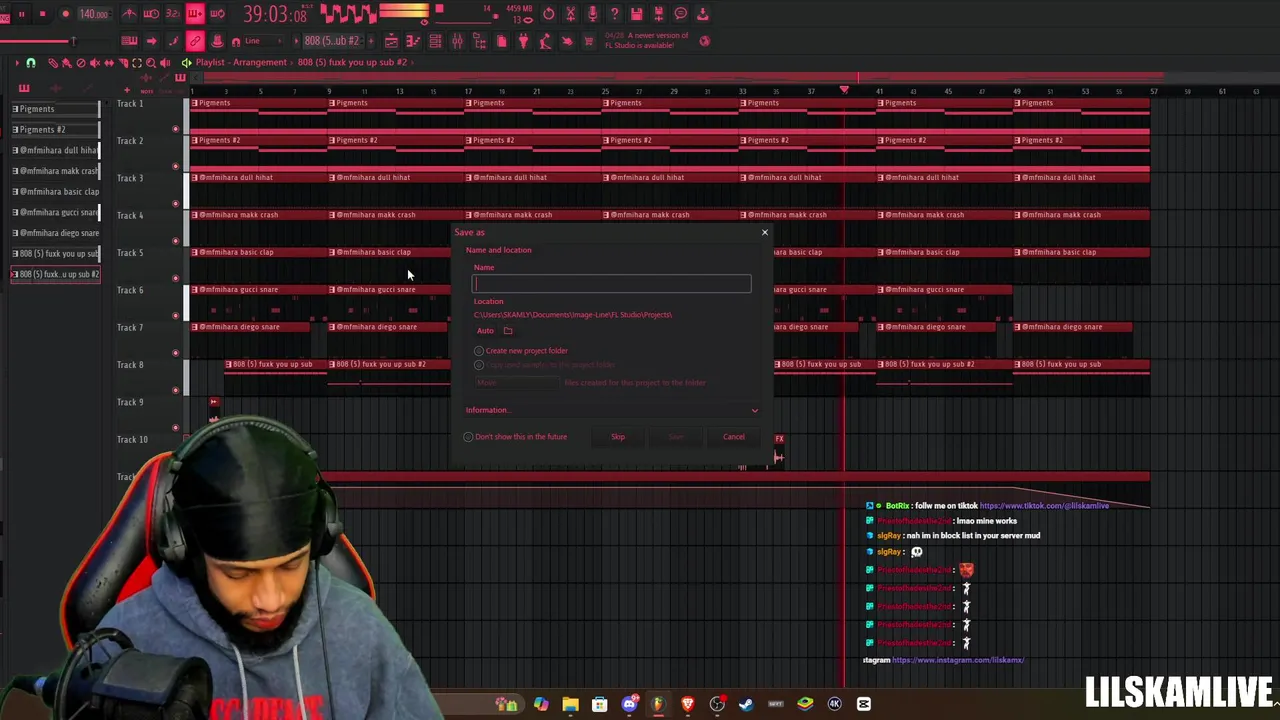Select @mfmihara dull hihat in picker list
1280x720 pixels.
[56, 150]
